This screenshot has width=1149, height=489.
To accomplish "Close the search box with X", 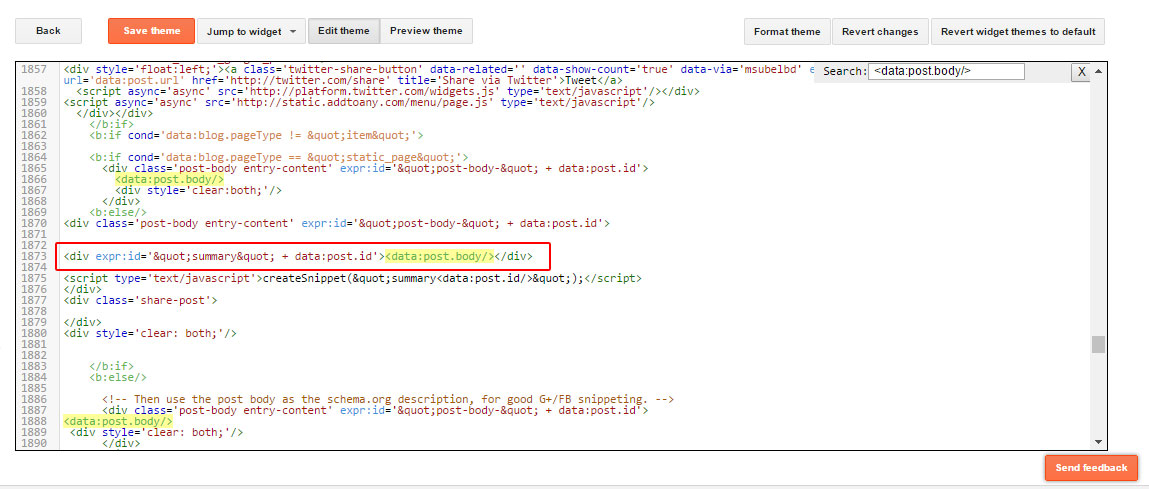I will (x=1081, y=72).
